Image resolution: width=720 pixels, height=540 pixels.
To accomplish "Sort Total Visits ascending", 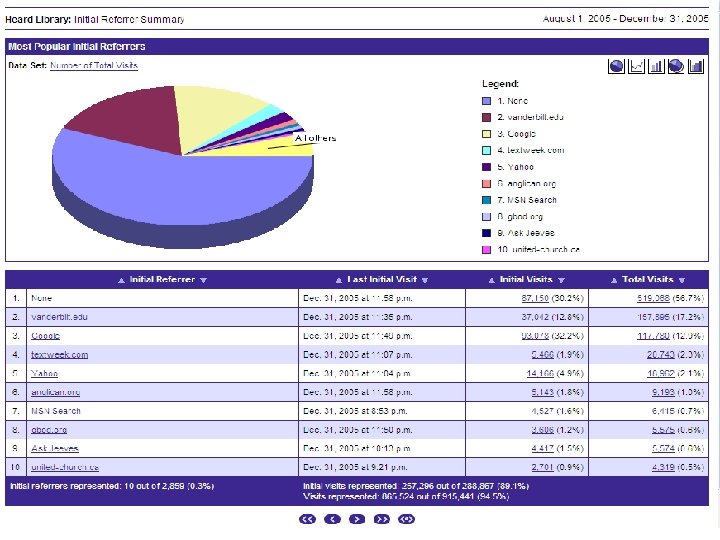I will click(614, 280).
